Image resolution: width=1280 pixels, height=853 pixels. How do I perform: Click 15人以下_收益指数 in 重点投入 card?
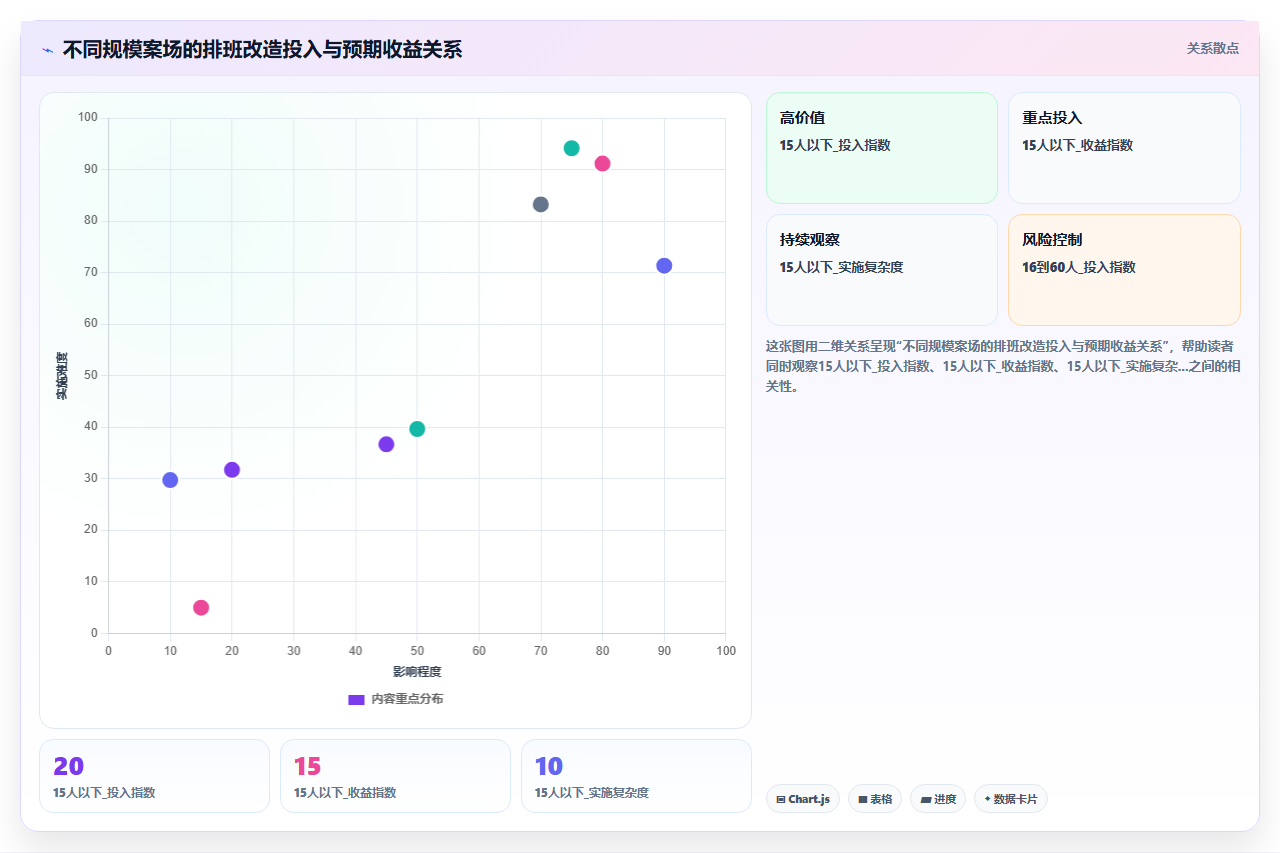(1078, 145)
